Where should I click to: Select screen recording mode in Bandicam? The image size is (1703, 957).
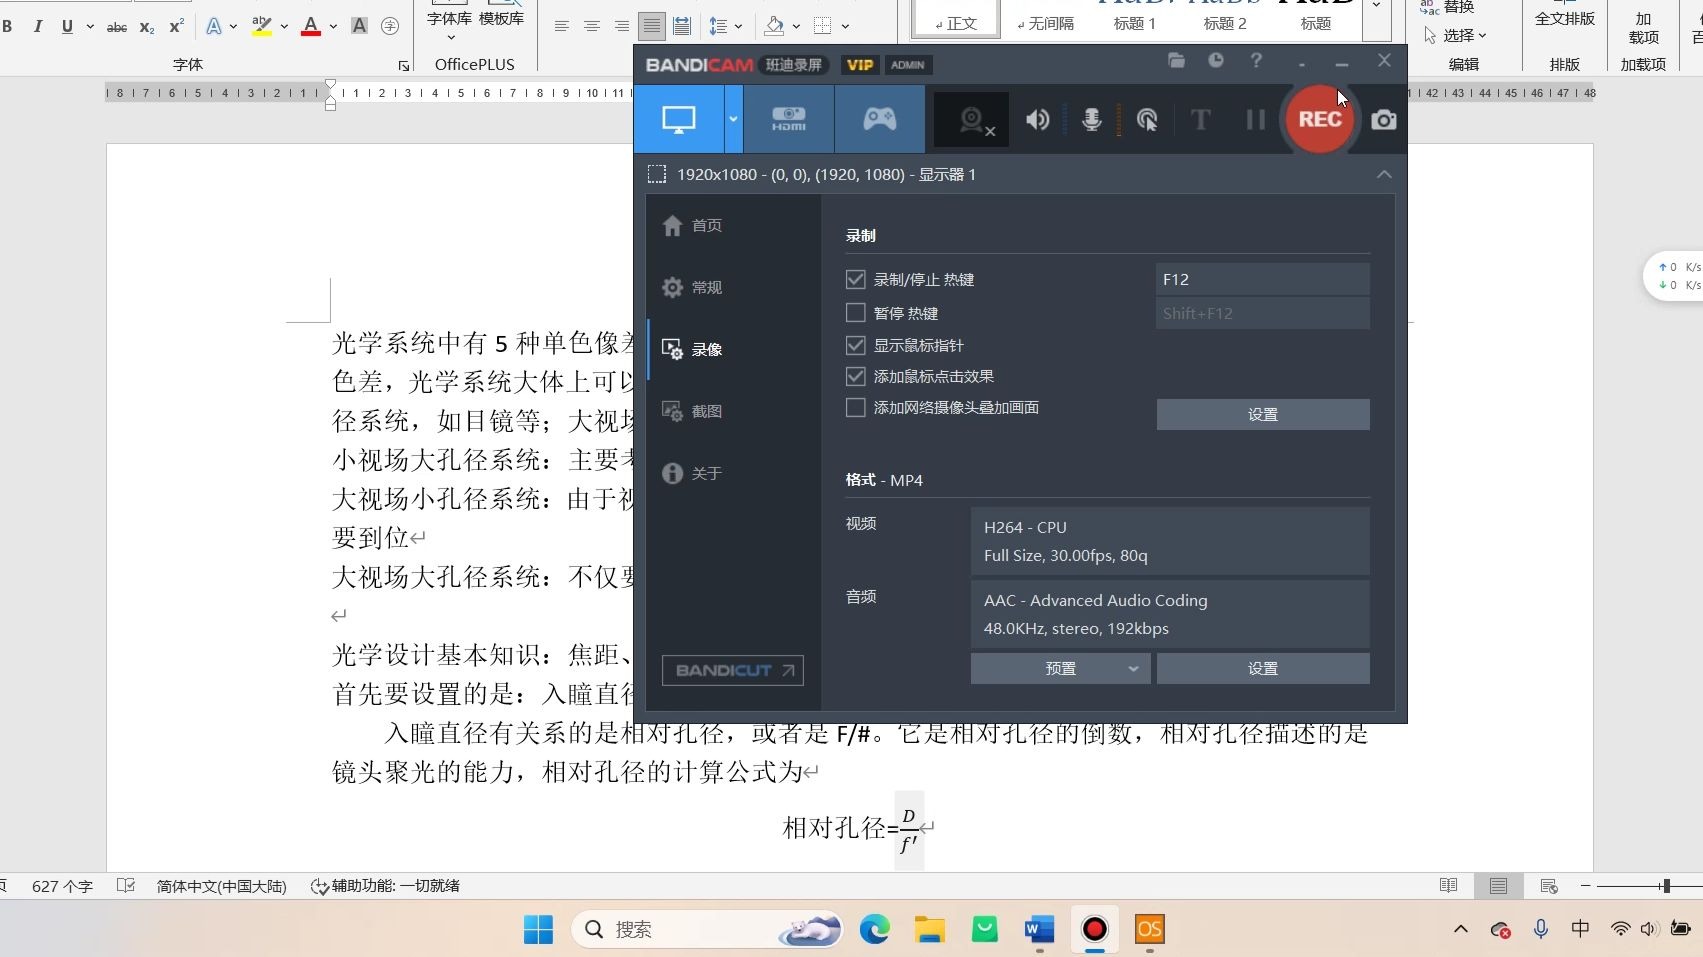click(x=679, y=119)
